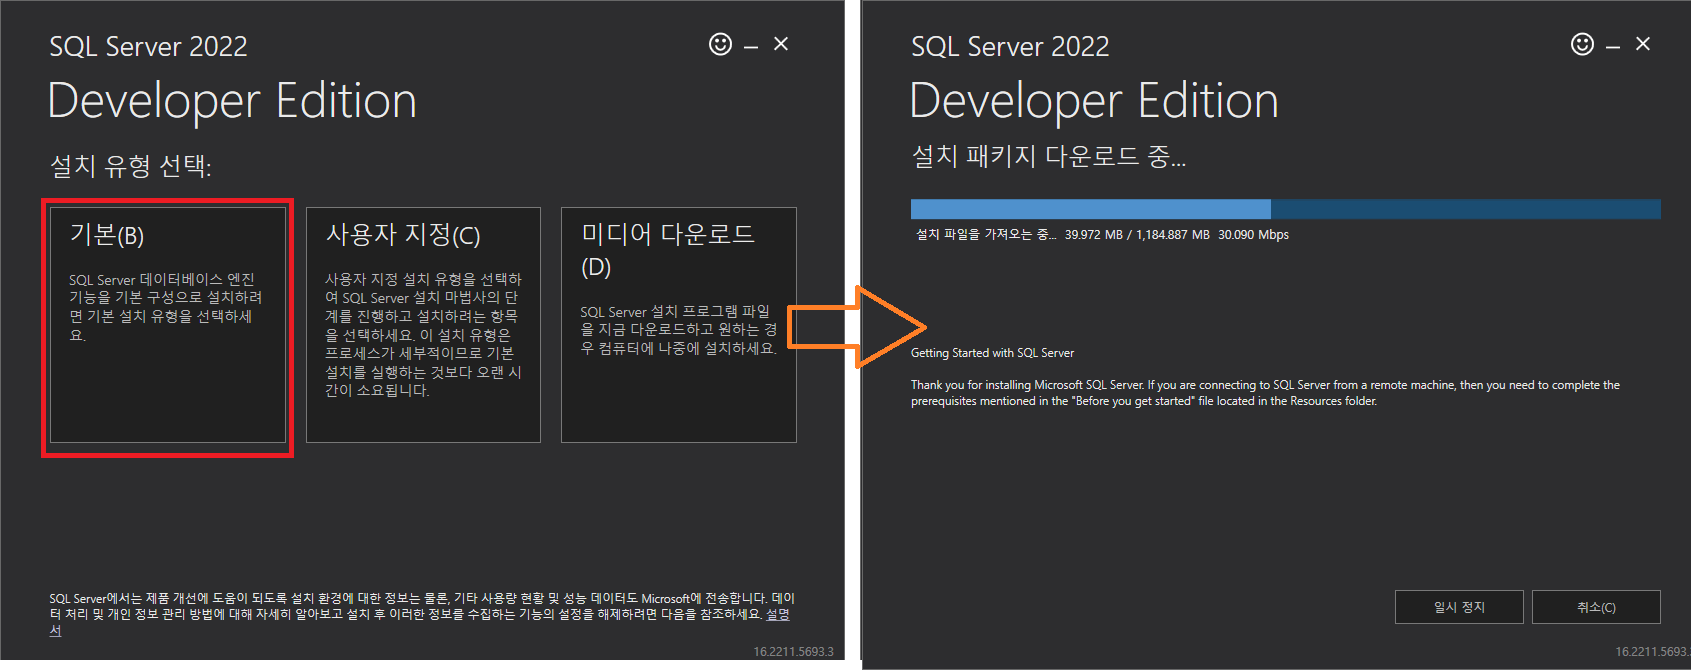Click the feedback smiley icon in download window
The width and height of the screenshot is (1691, 670).
point(1582,44)
